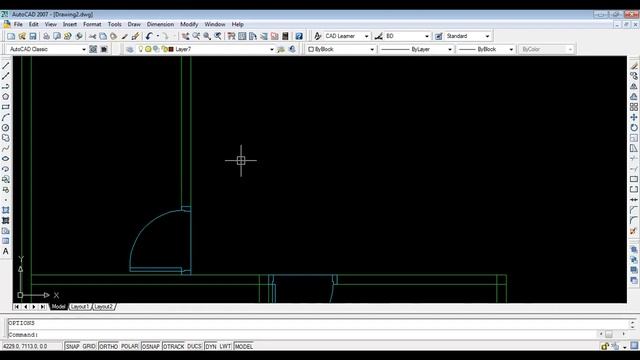Select the Hatch tool
Screen dimensions: 640x360
tap(6, 210)
